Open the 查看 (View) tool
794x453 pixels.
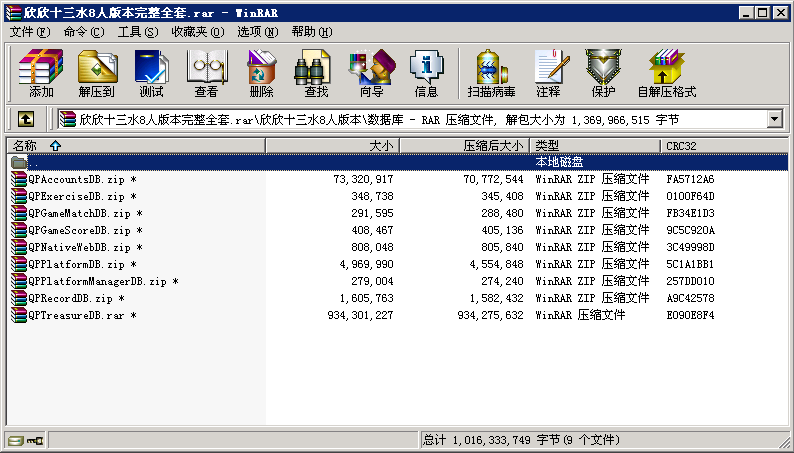pos(206,73)
